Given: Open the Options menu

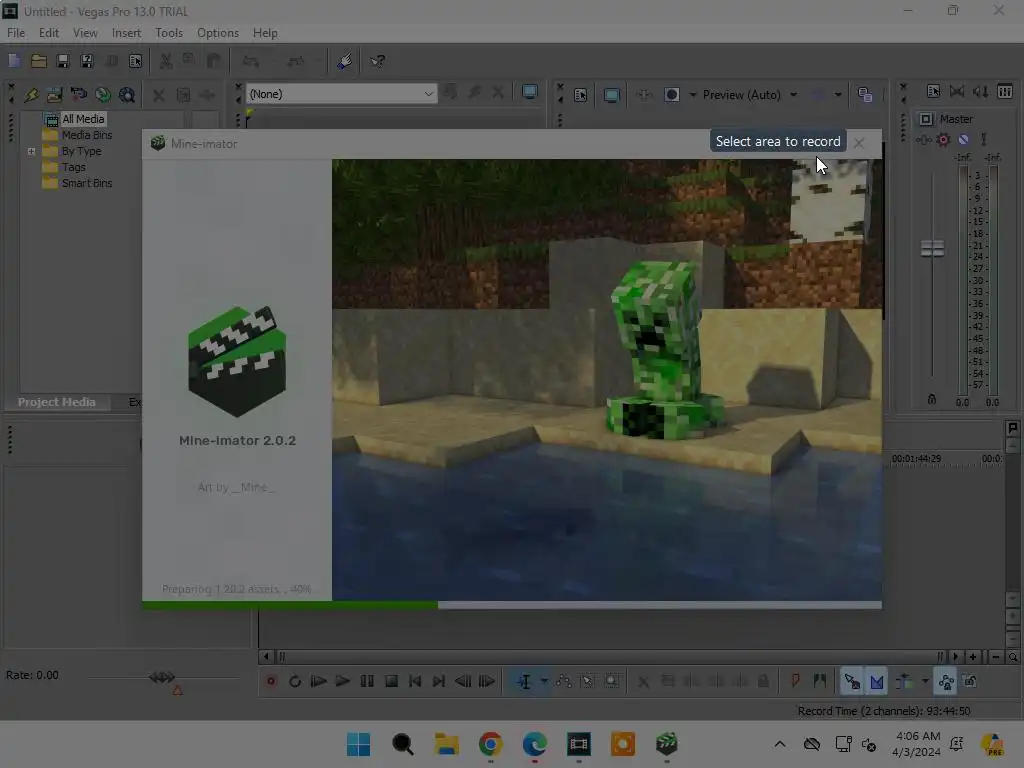Looking at the screenshot, I should [x=218, y=33].
